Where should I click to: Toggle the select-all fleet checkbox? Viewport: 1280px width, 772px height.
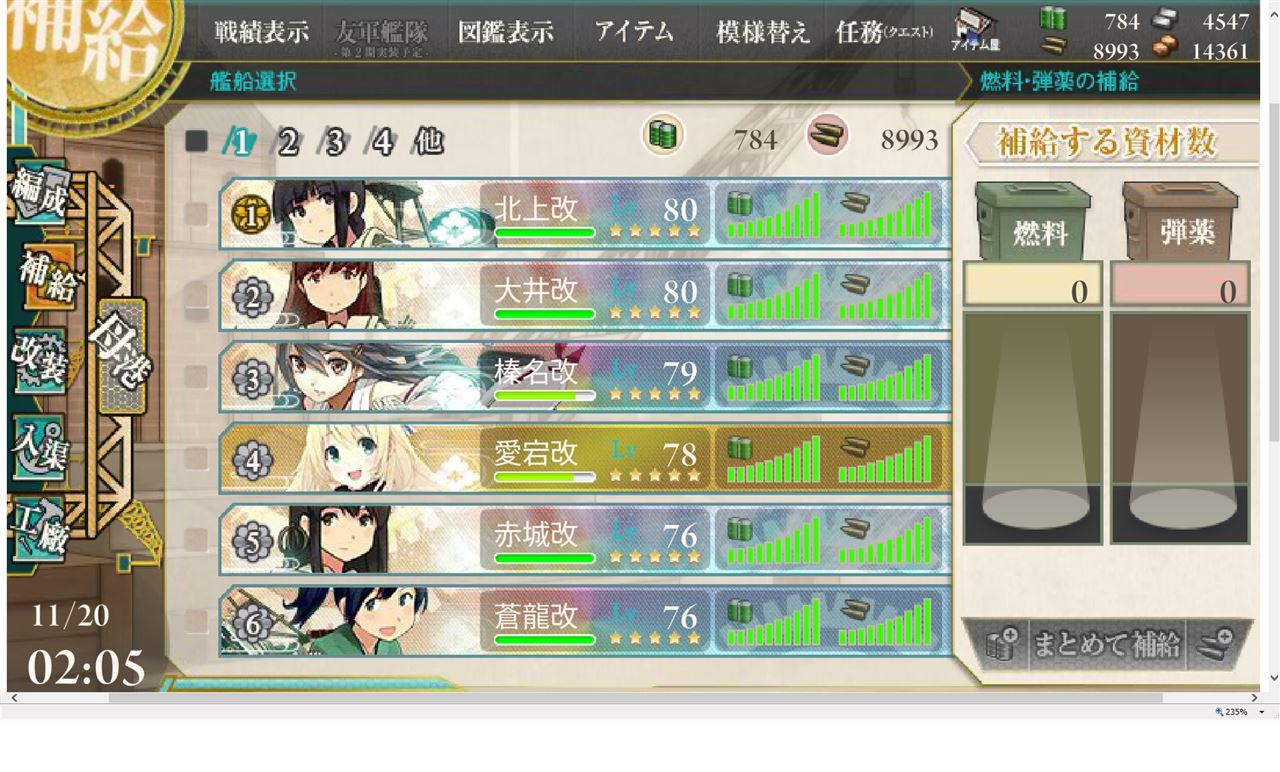pyautogui.click(x=196, y=141)
